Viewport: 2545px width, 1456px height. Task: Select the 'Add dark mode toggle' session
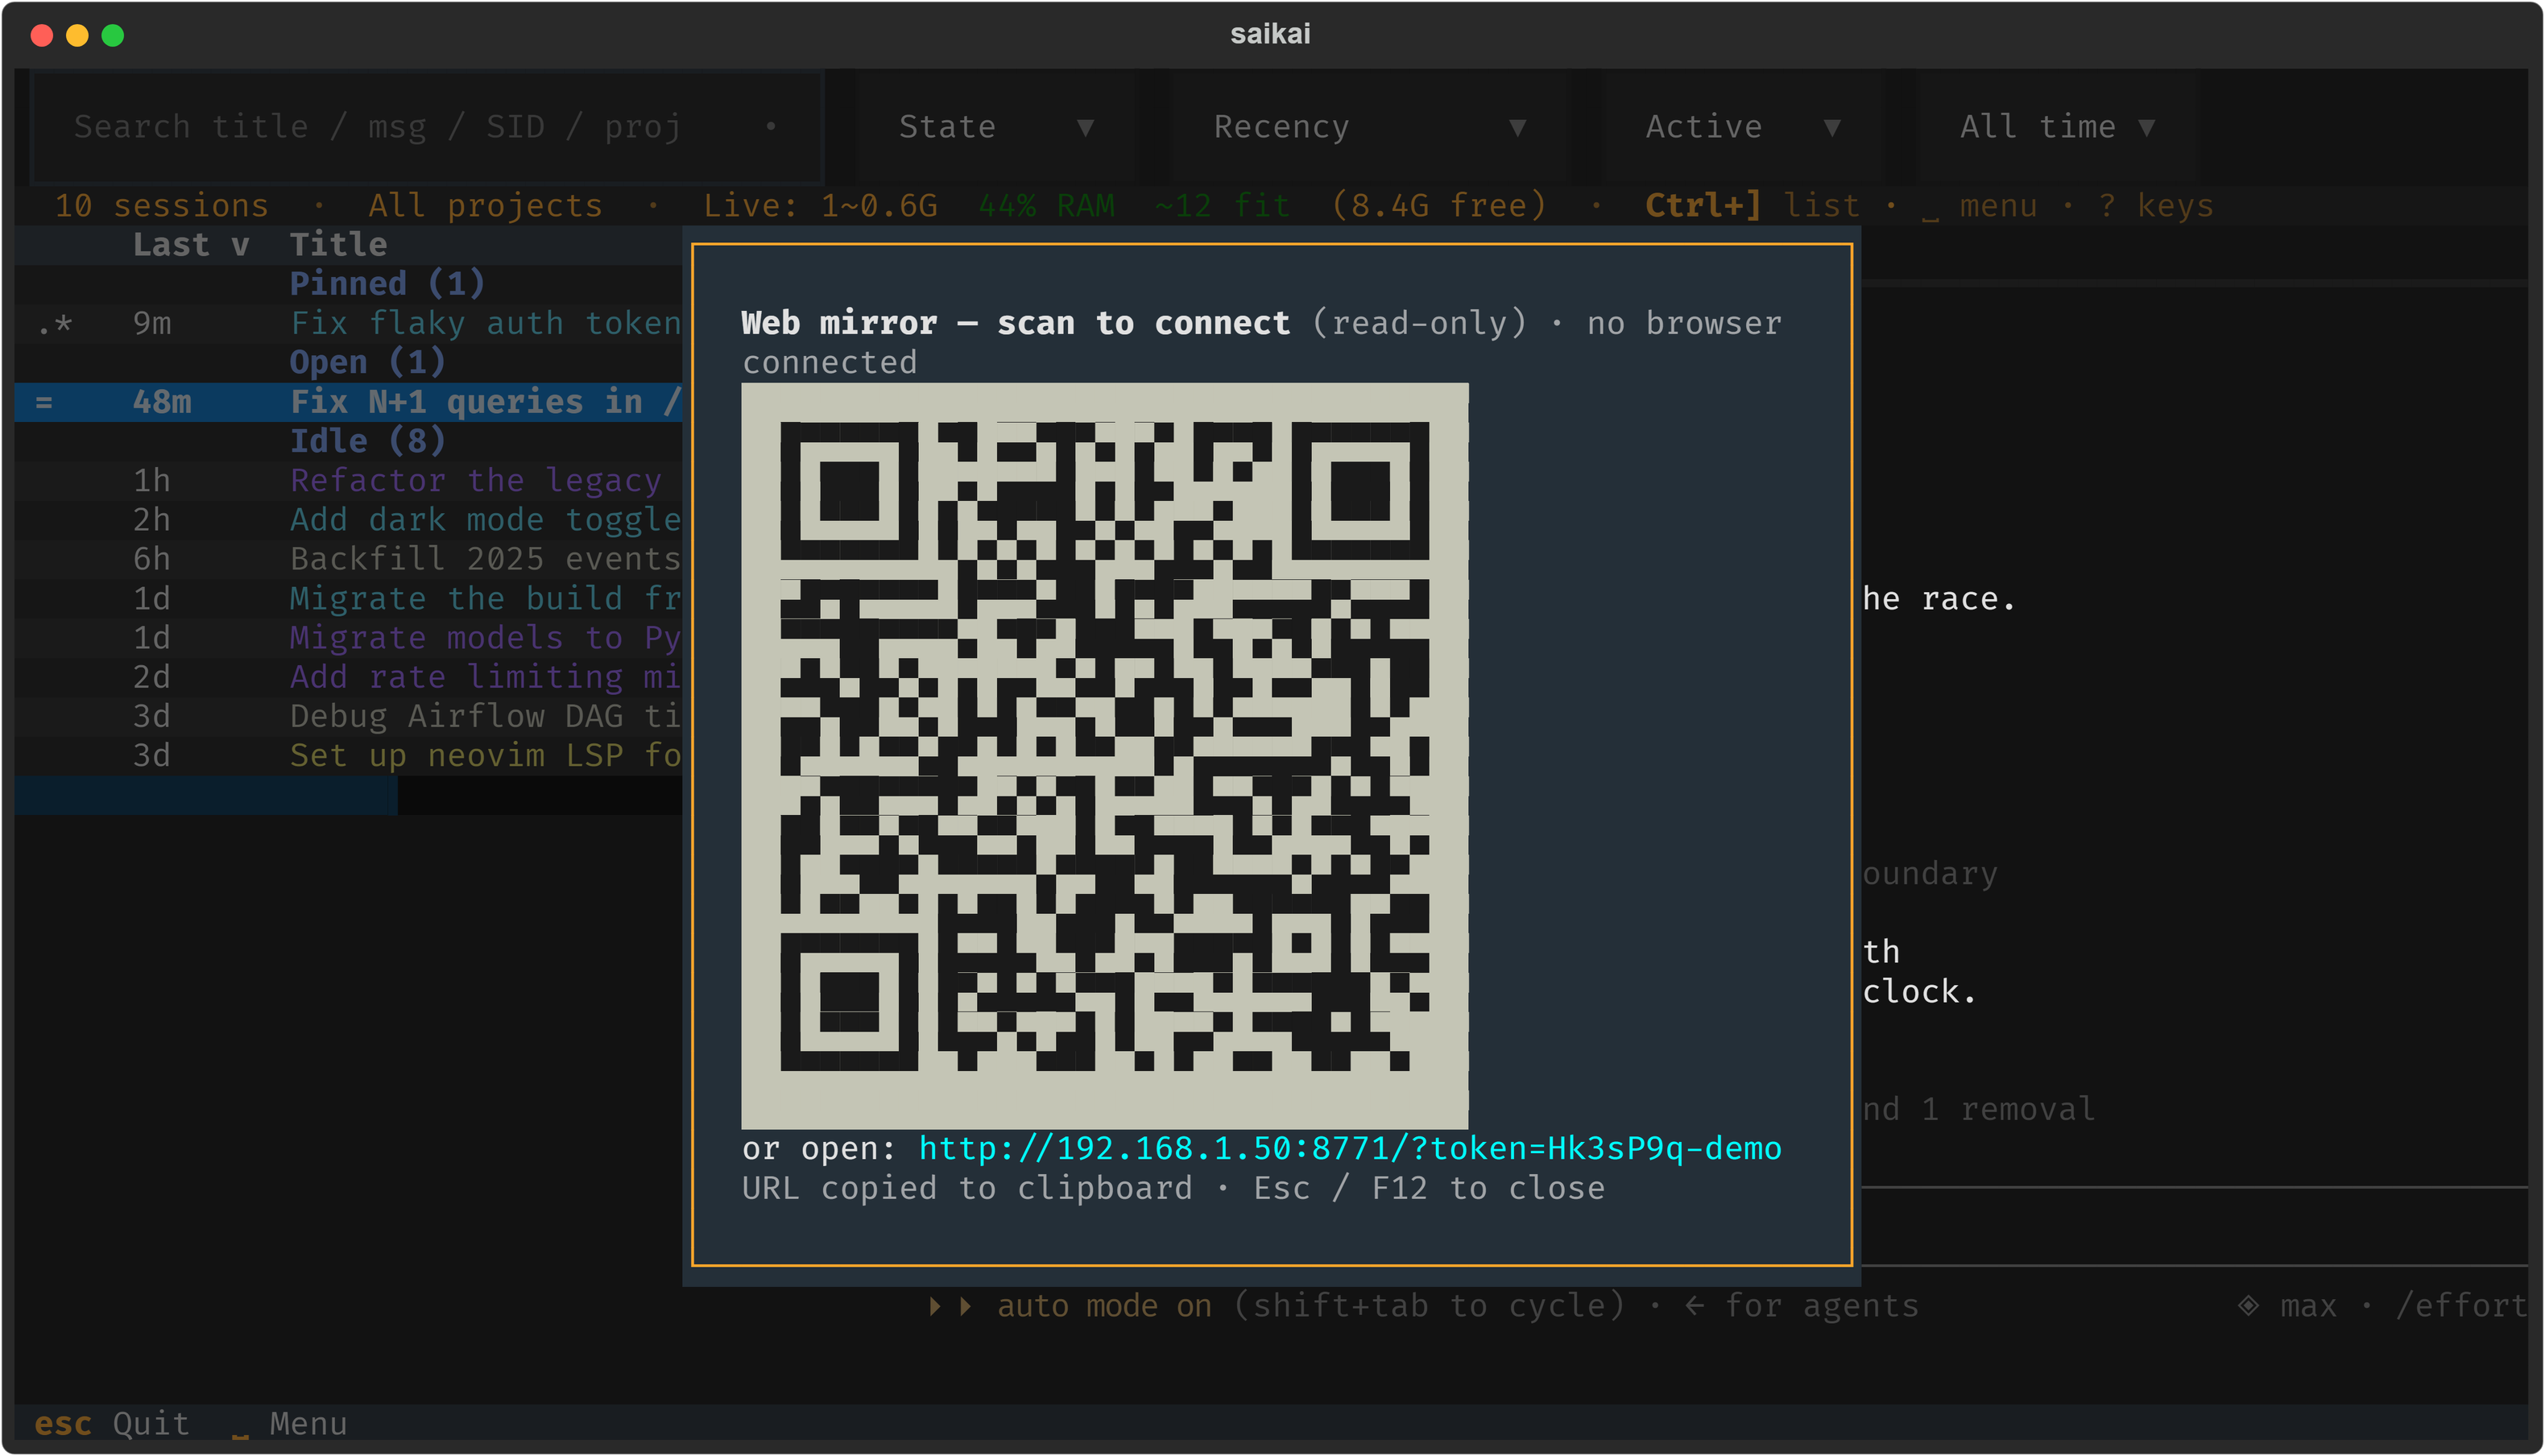348,519
